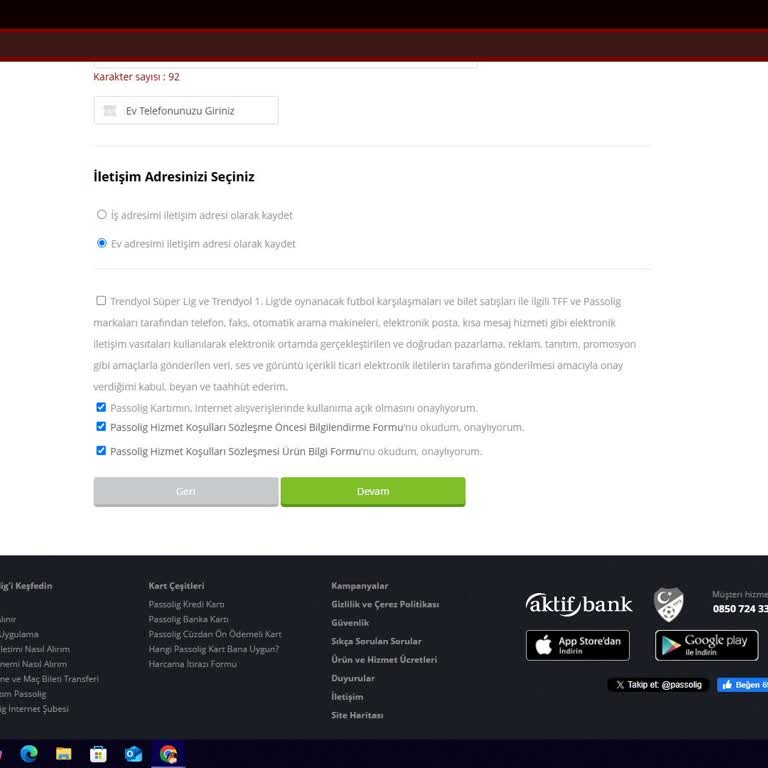Open the İletişim footer link
768x768 pixels.
point(347,696)
